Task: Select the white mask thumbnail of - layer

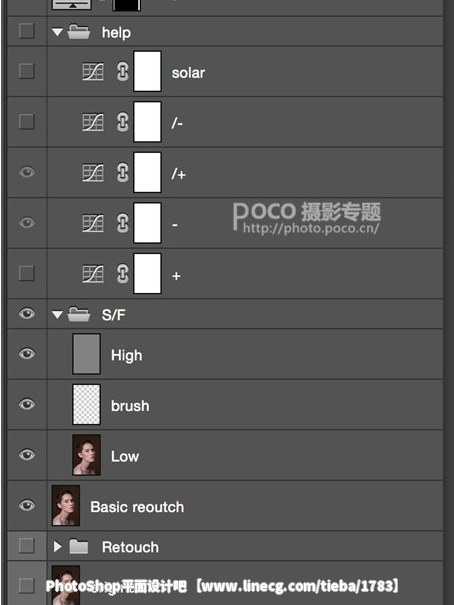Action: [147, 223]
